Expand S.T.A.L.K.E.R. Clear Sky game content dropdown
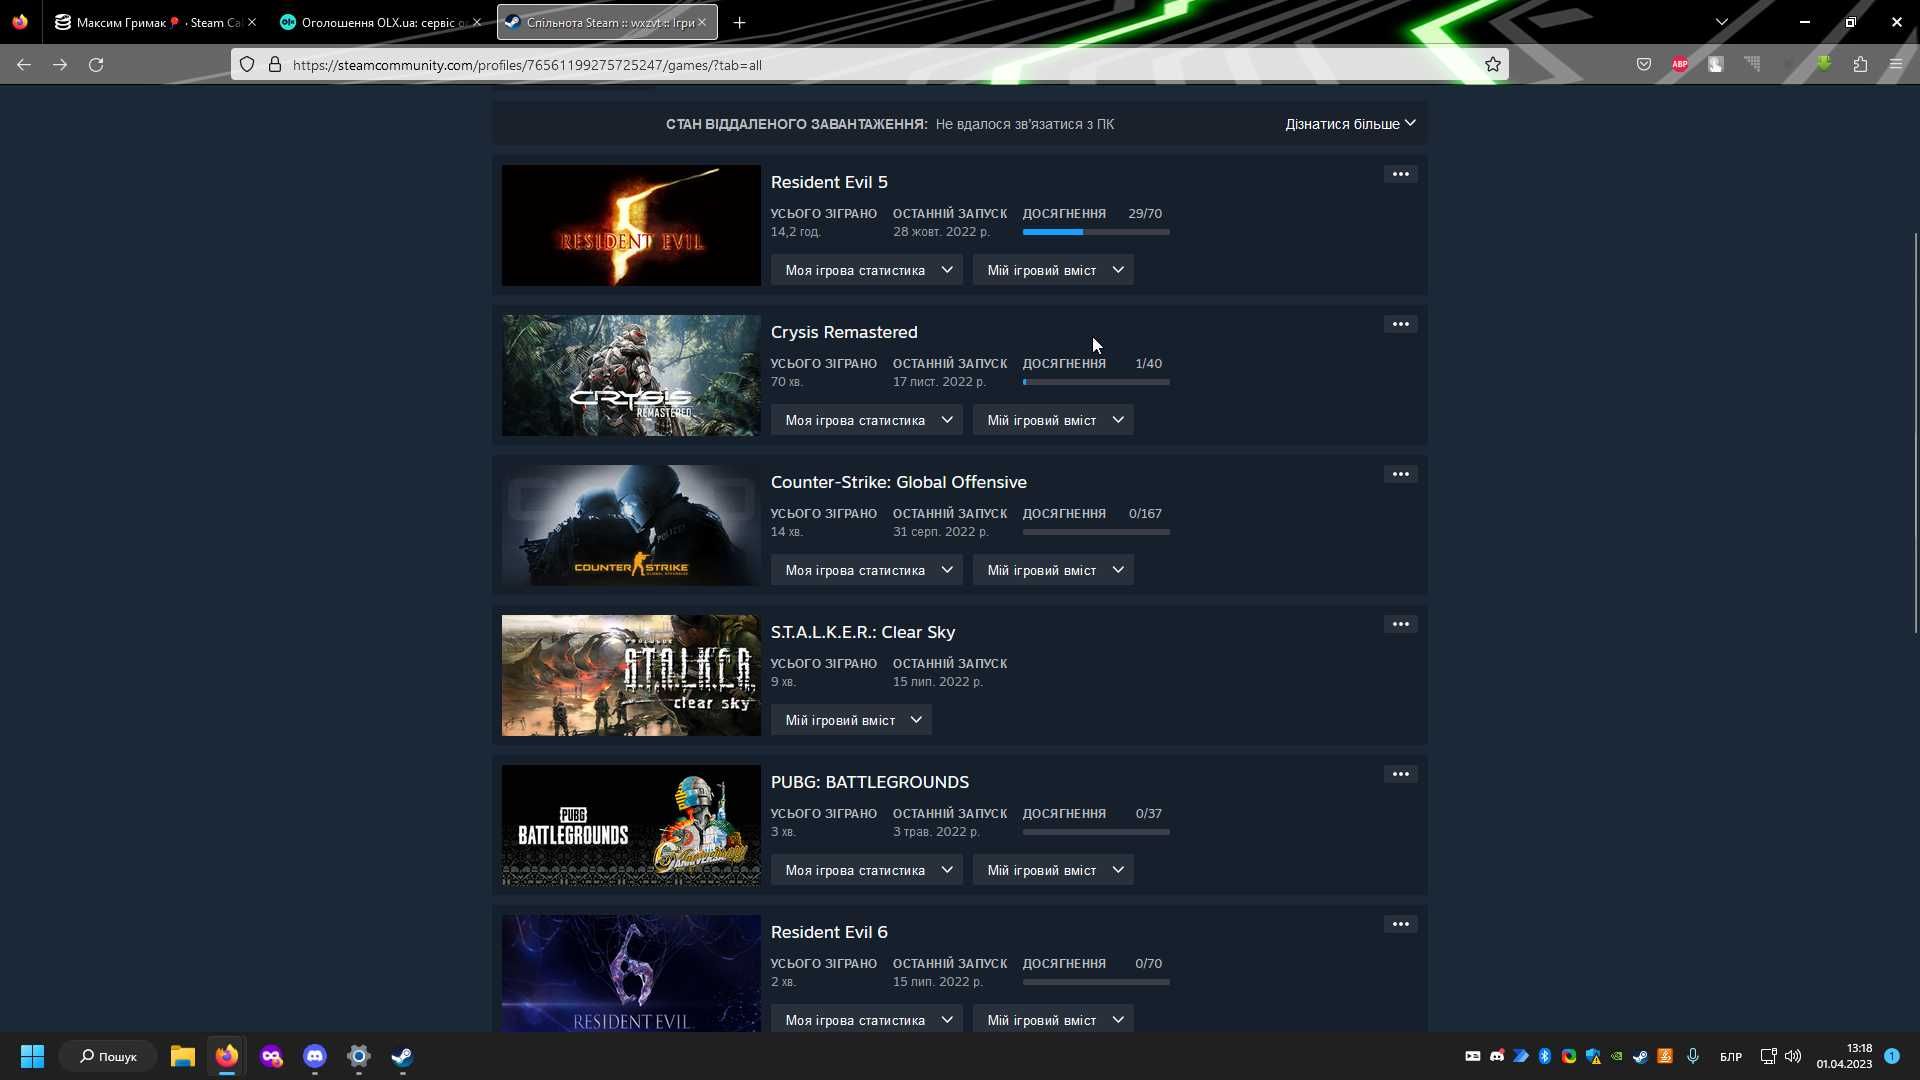Image resolution: width=1920 pixels, height=1080 pixels. pyautogui.click(x=851, y=720)
